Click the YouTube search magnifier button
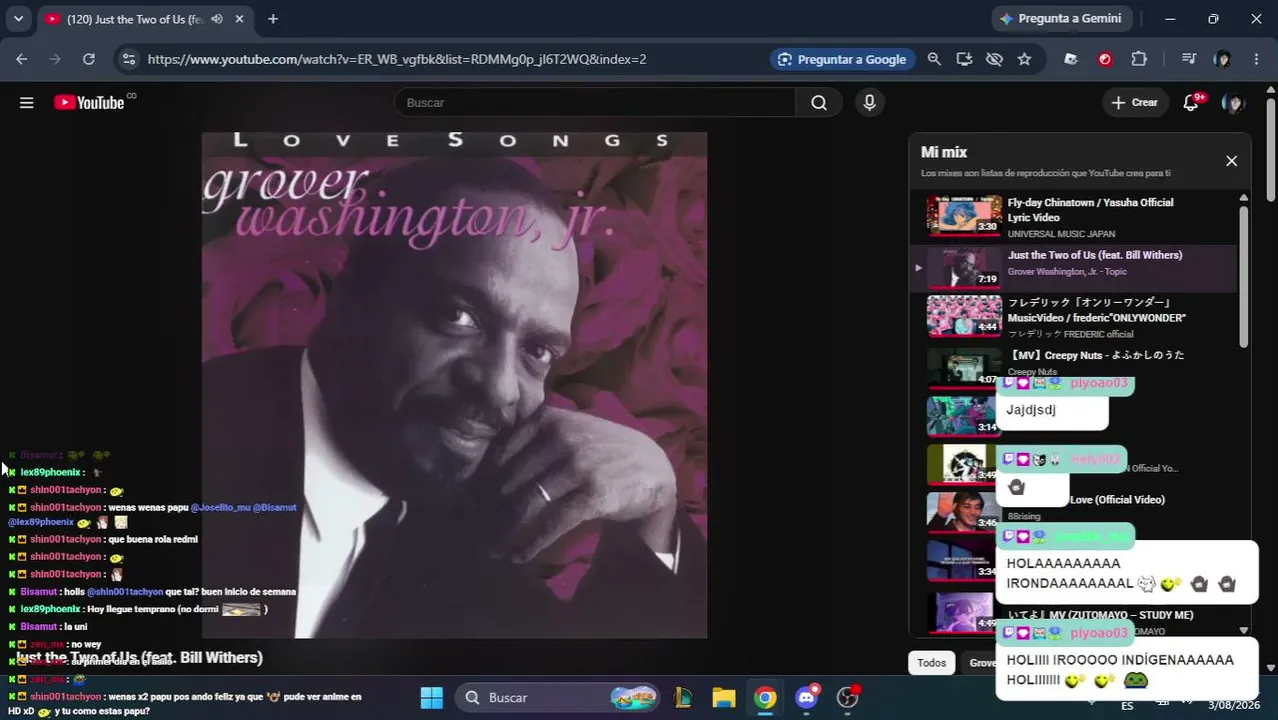Screen dimensions: 1278x720 (x=819, y=102)
